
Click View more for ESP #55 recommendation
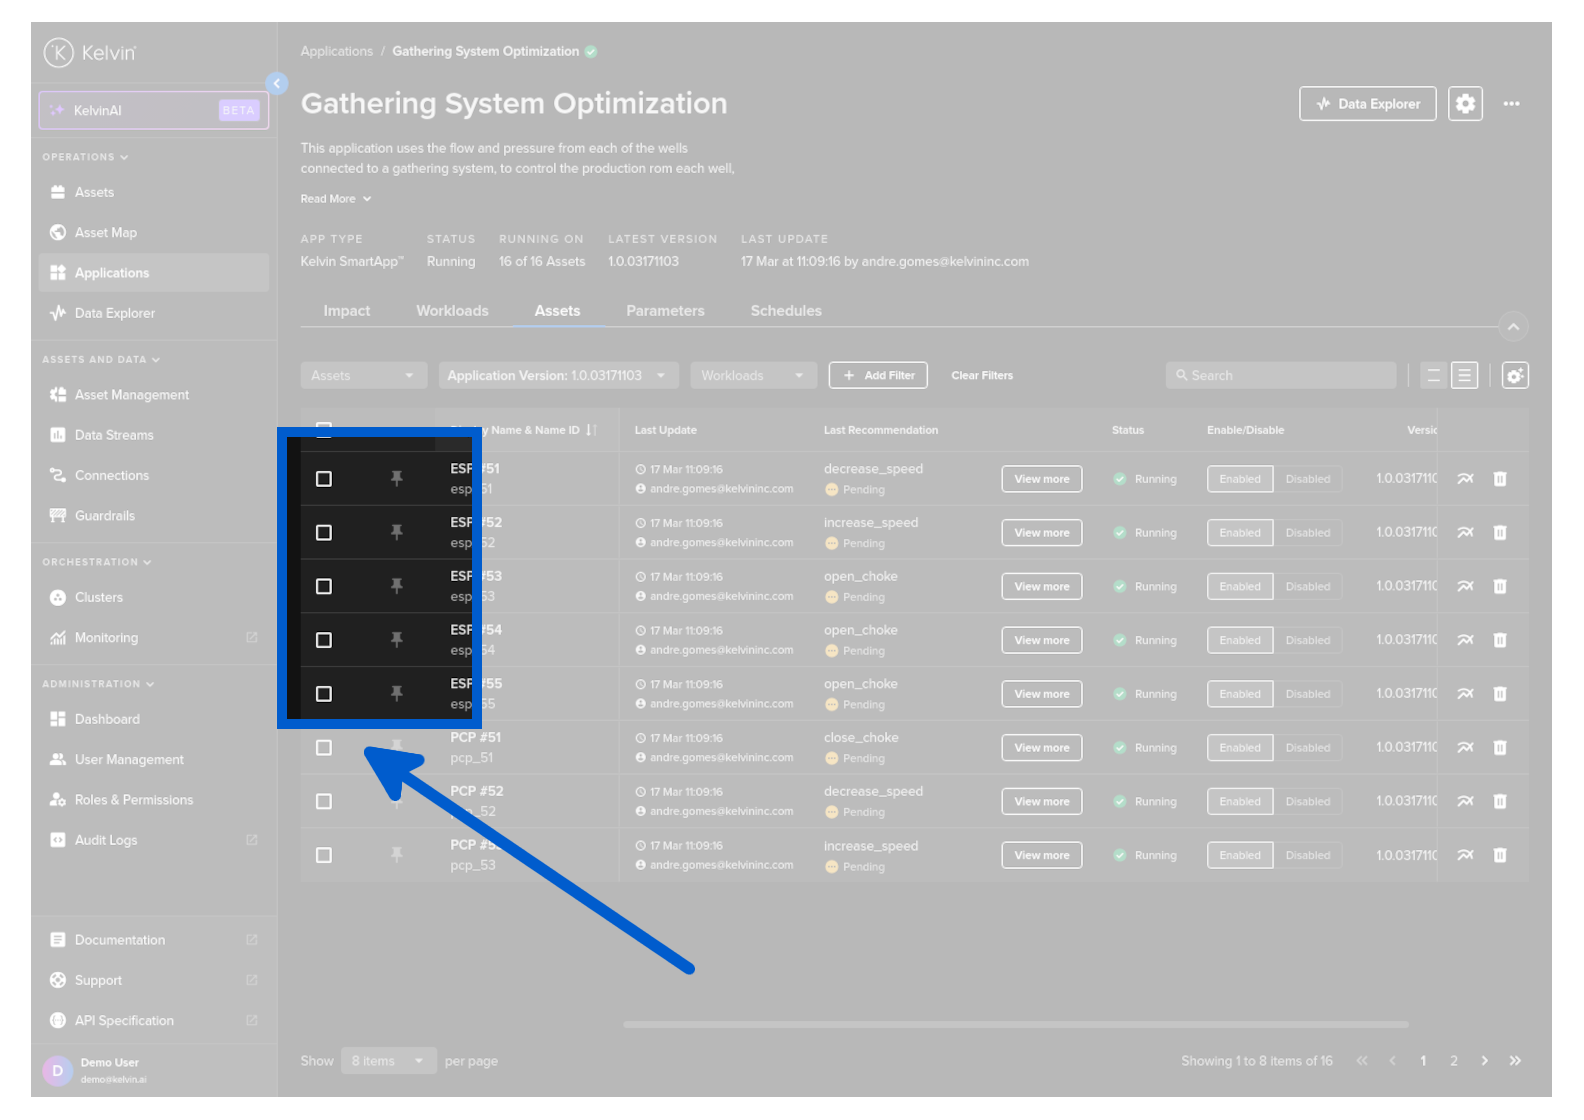point(1041,694)
